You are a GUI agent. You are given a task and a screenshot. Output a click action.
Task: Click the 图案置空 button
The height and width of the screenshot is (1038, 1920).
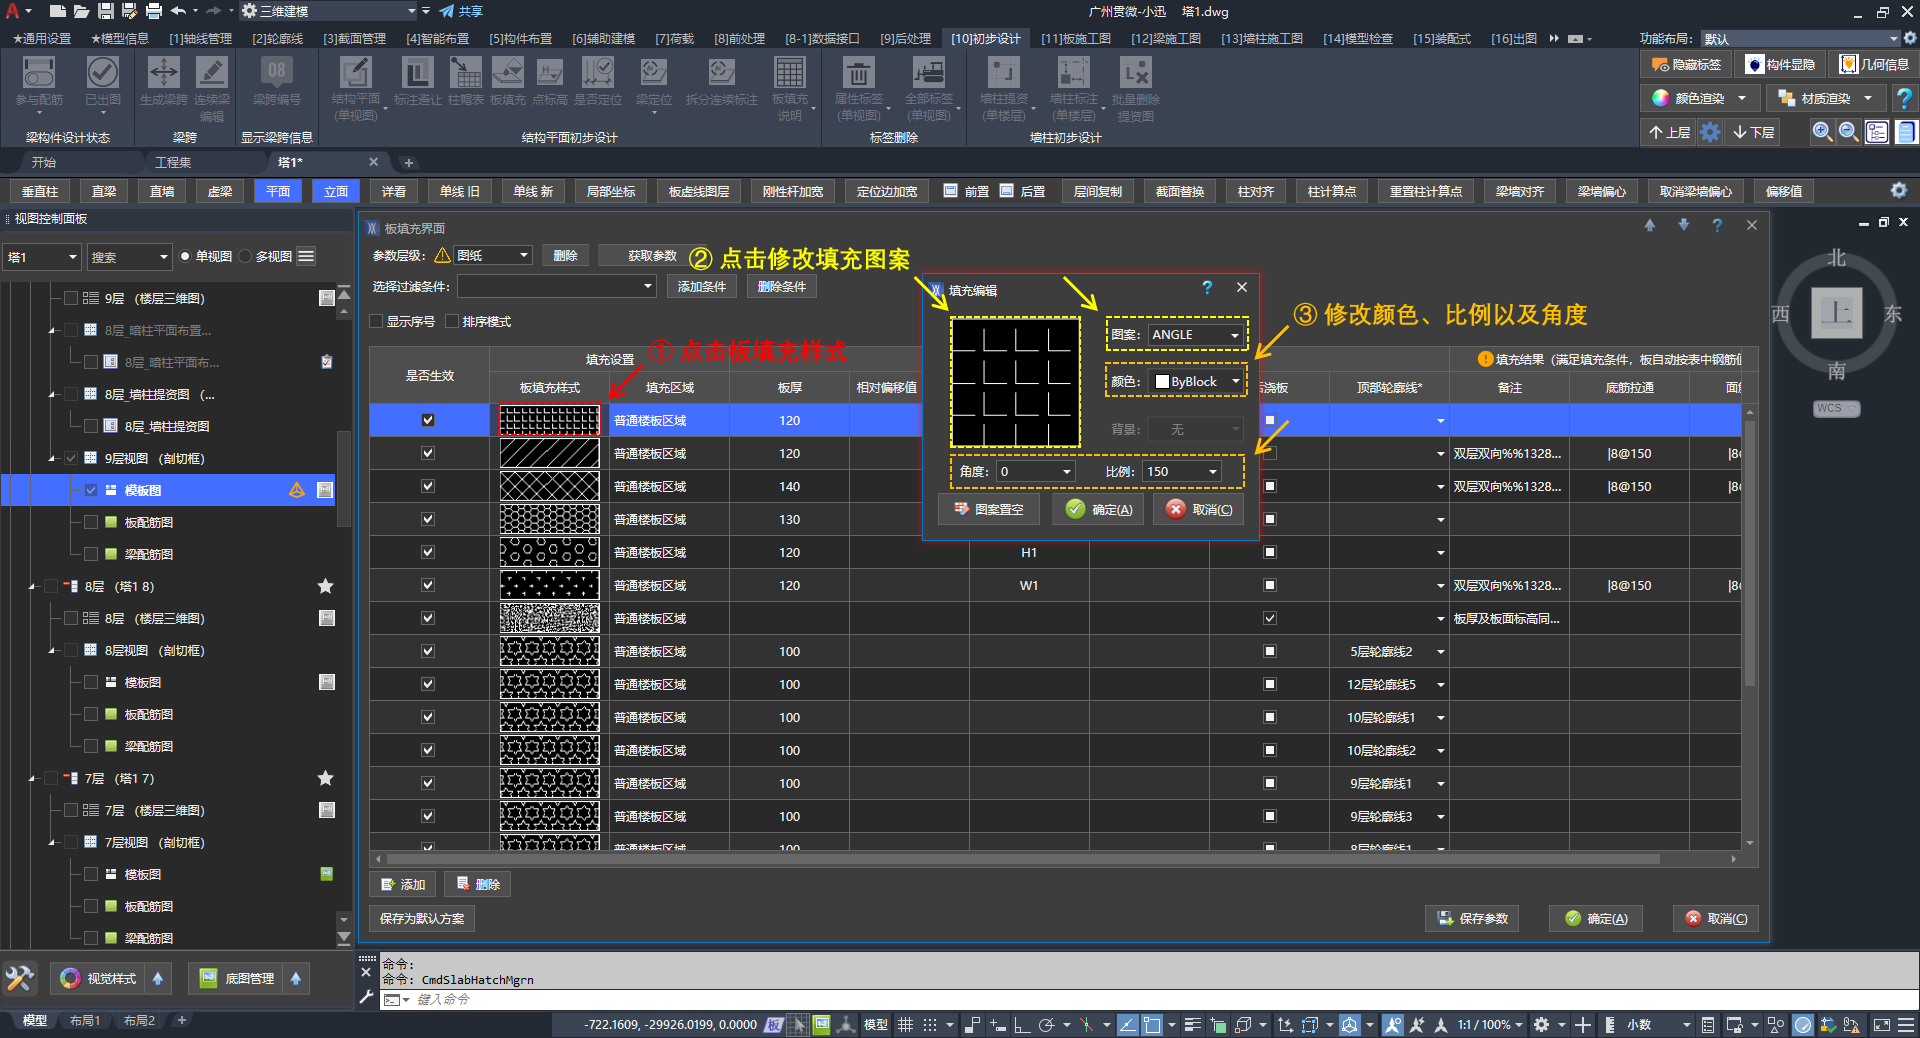(x=988, y=509)
